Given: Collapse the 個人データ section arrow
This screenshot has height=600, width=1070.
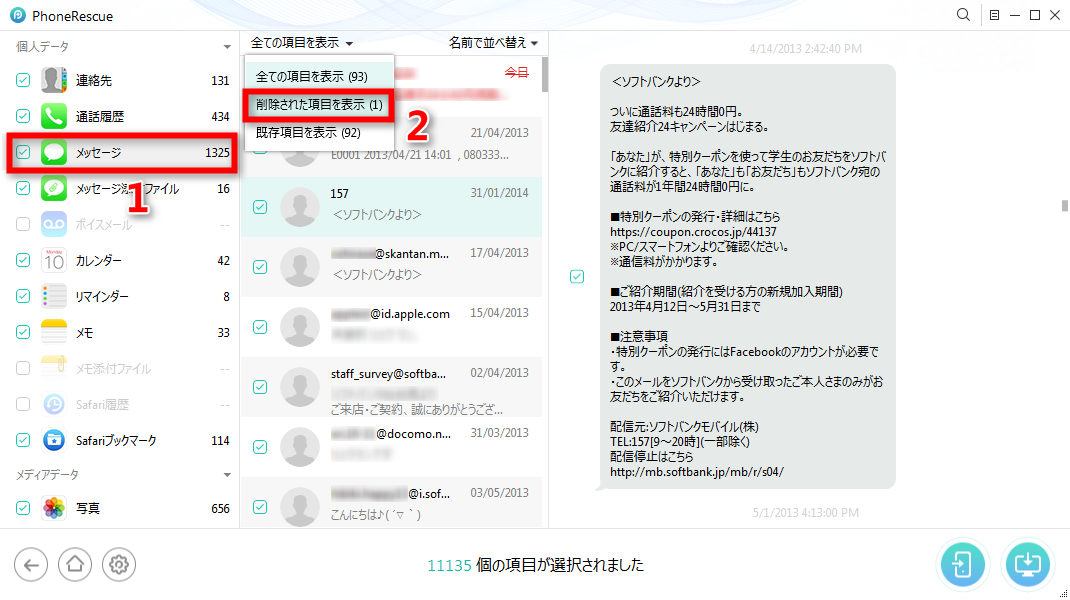Looking at the screenshot, I should (x=227, y=46).
